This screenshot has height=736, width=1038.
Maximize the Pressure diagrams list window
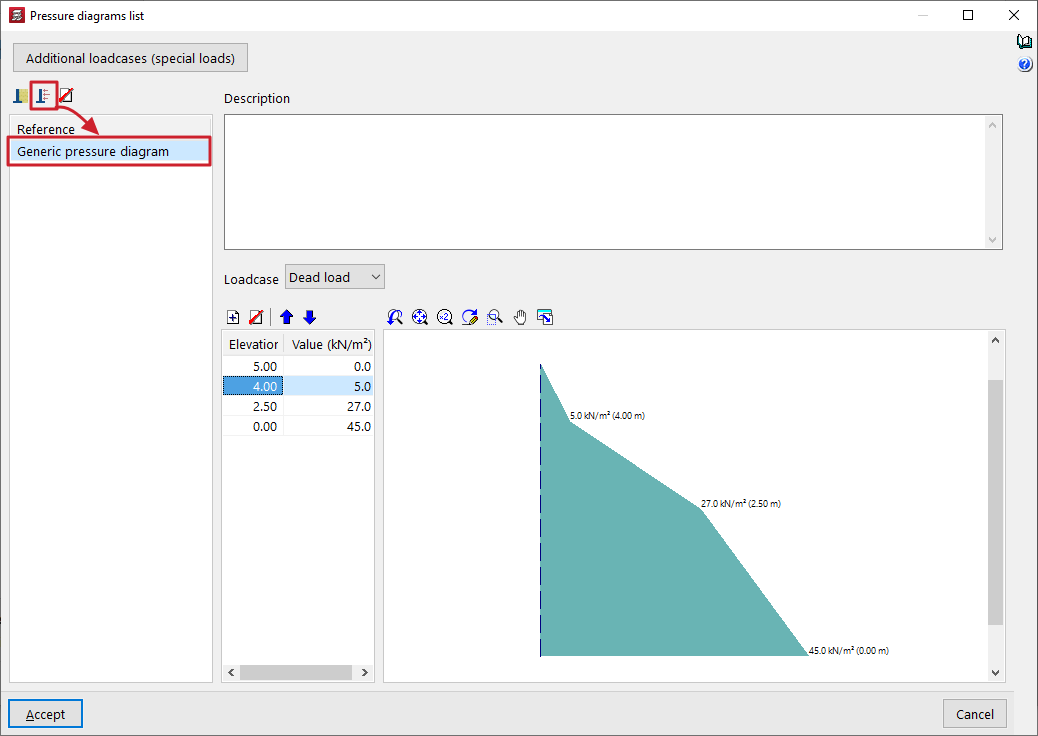(x=968, y=15)
